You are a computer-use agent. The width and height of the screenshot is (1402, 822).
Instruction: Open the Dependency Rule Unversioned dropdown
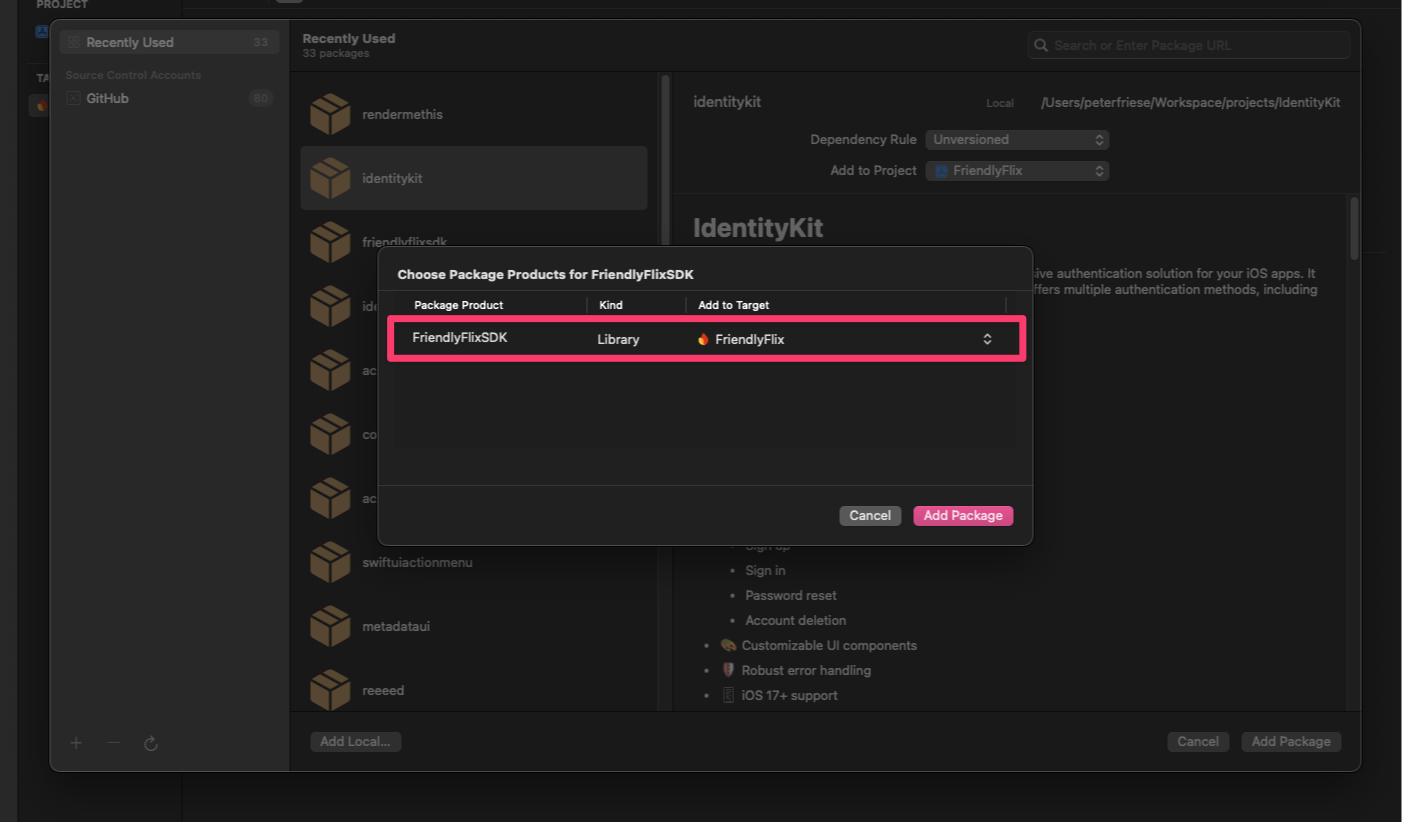tap(1016, 140)
